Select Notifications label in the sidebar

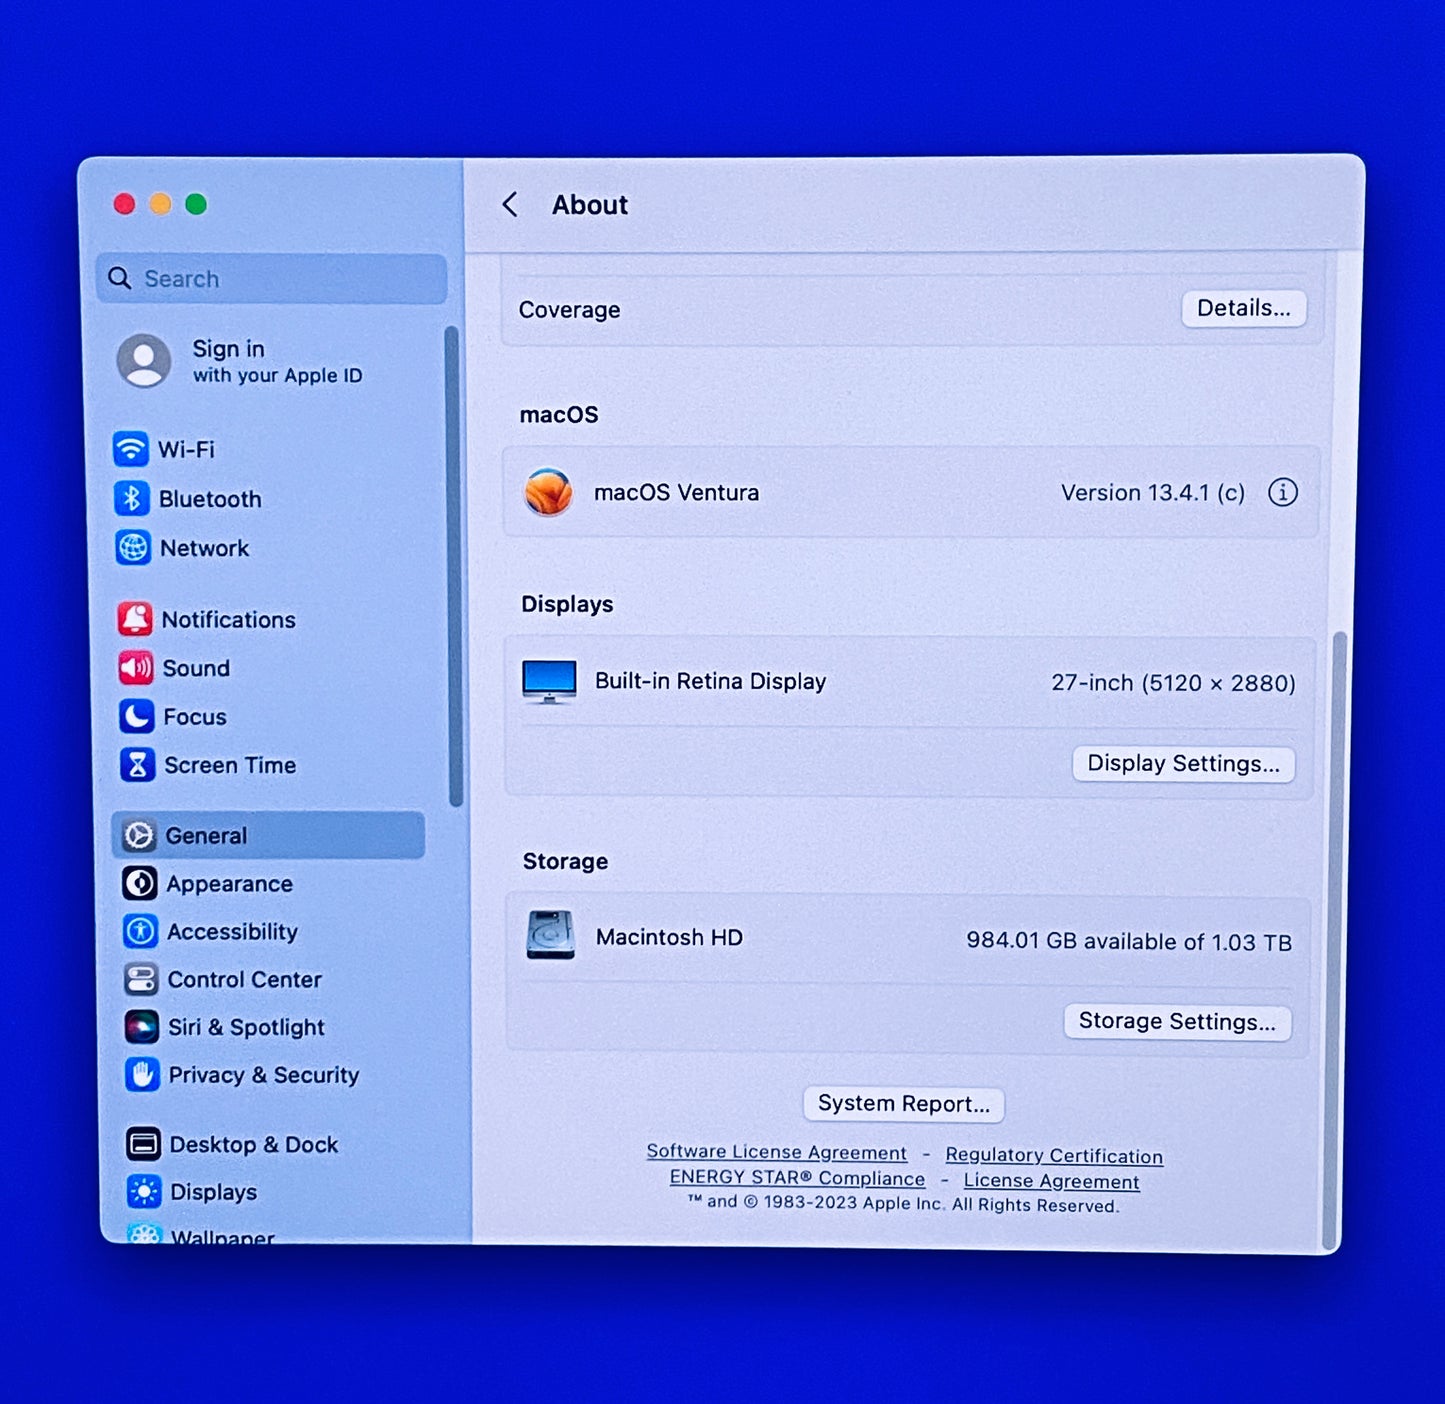(x=228, y=620)
